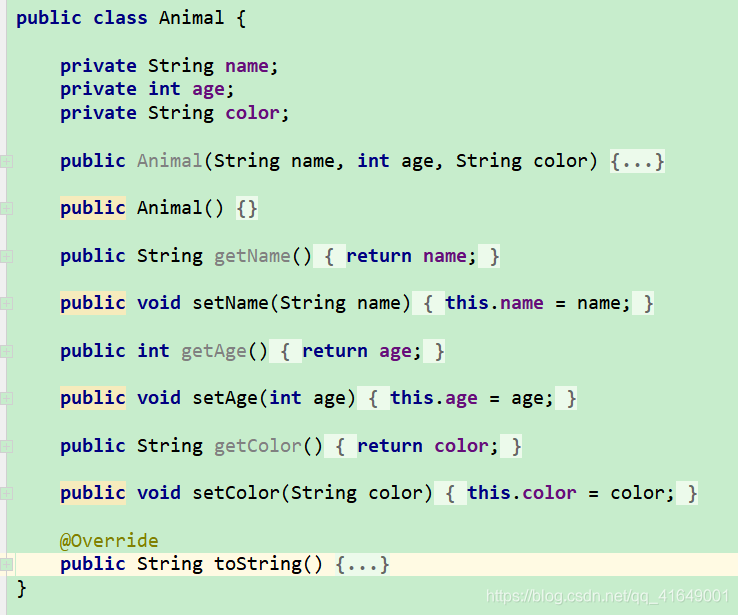Expand the gutter fold icon for getColor()
Screen dimensions: 738x615
click(6, 447)
